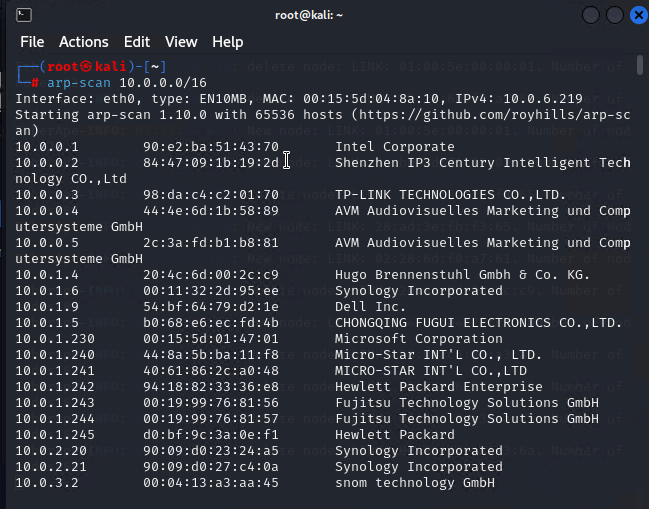Screen dimensions: 649x509
Task: Click IP address 10.0.1.244
Action: click(x=55, y=419)
